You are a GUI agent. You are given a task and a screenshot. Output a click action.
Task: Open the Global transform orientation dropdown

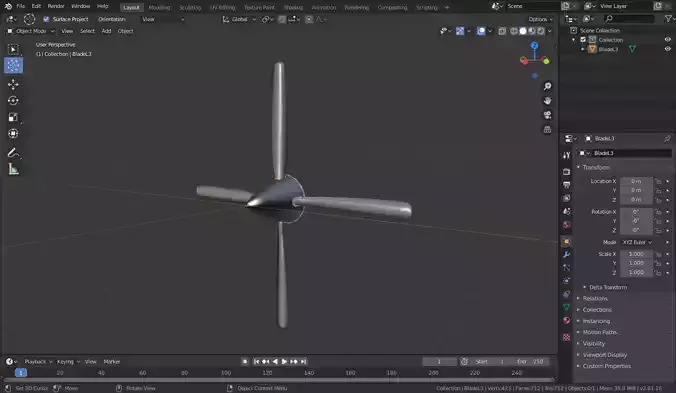[239, 19]
